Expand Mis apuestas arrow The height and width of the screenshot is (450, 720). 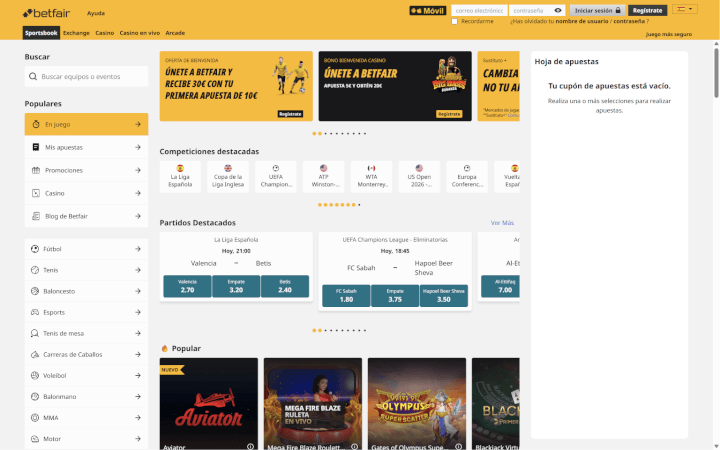[x=138, y=147]
